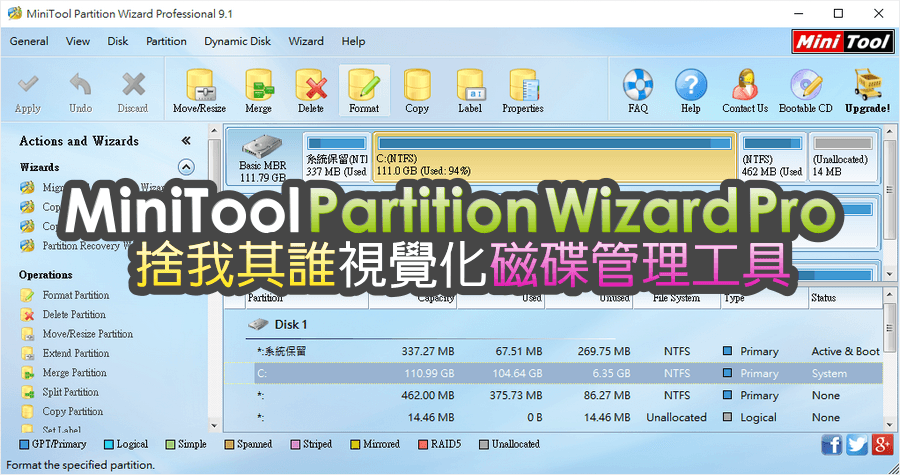Click the Move/Resize toolbar icon
This screenshot has height=475, width=900.
point(199,91)
